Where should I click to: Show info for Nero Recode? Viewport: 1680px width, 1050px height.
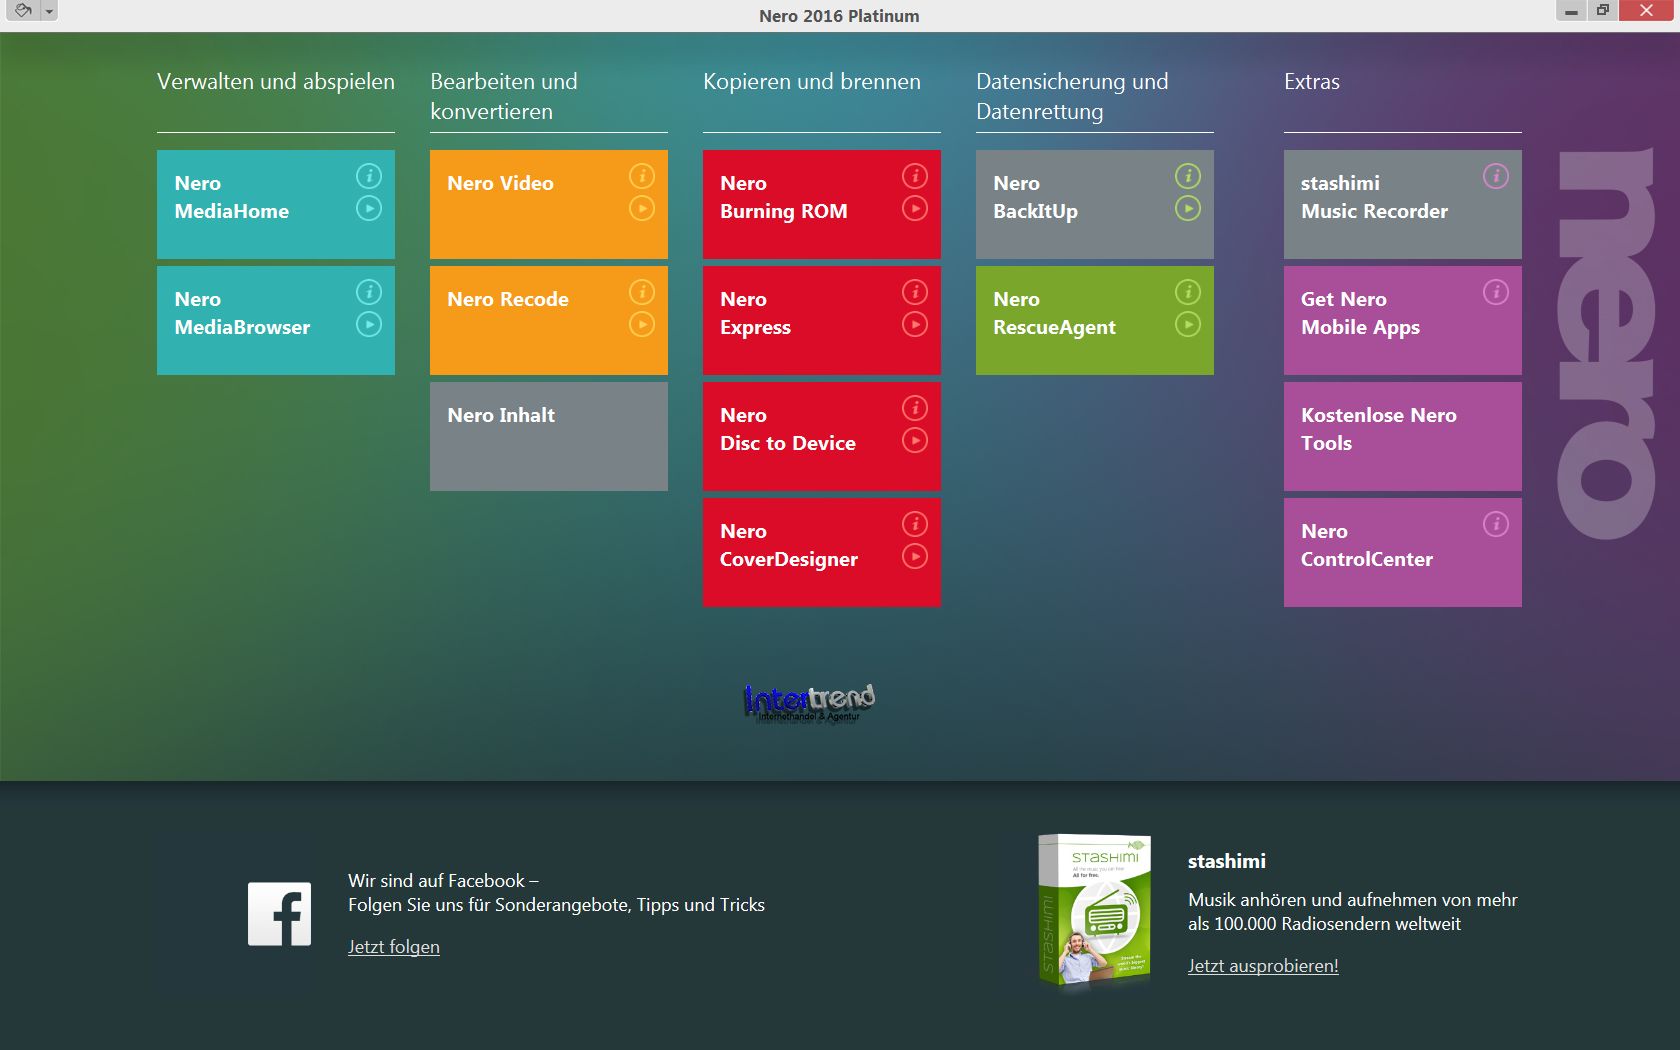[642, 292]
